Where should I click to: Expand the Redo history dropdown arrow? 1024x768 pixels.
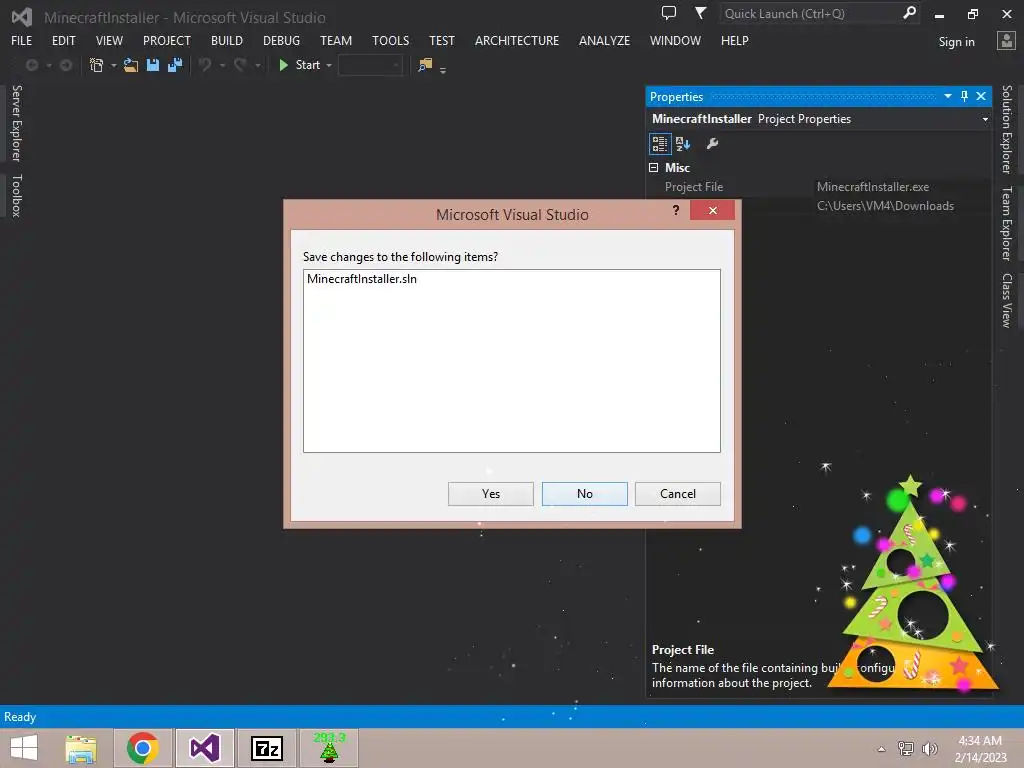[x=257, y=65]
